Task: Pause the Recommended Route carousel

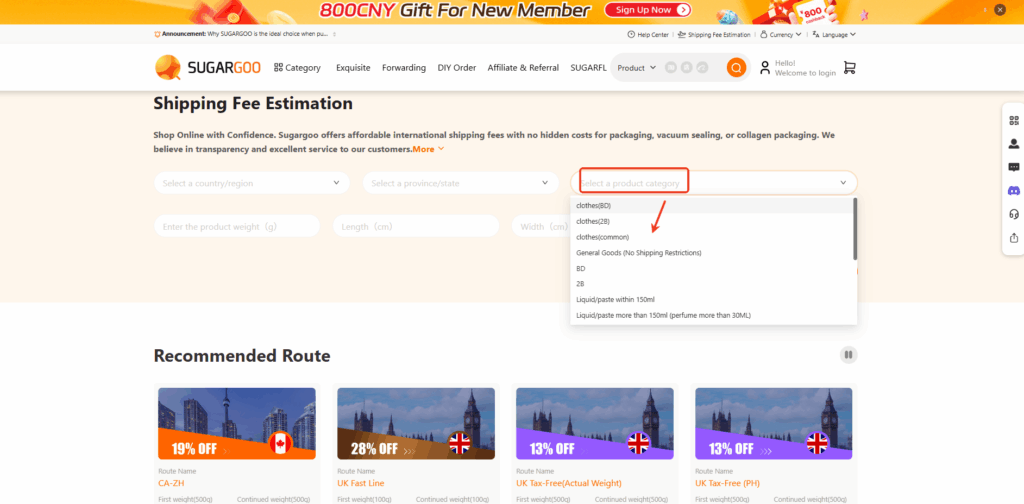Action: coord(848,355)
